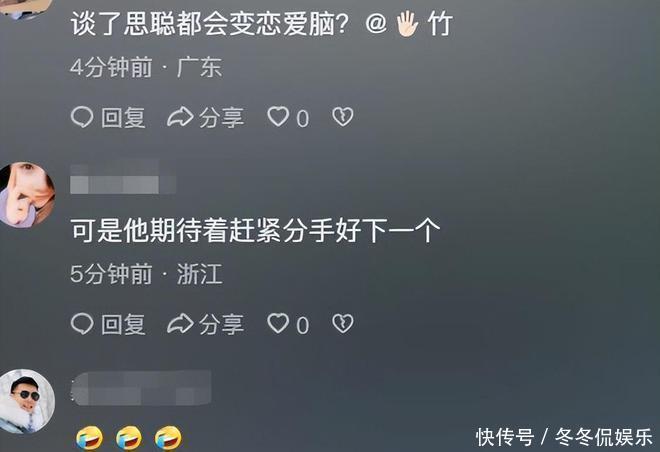
Task: Open blurred username beside sunglasses avatar
Action: (x=141, y=388)
